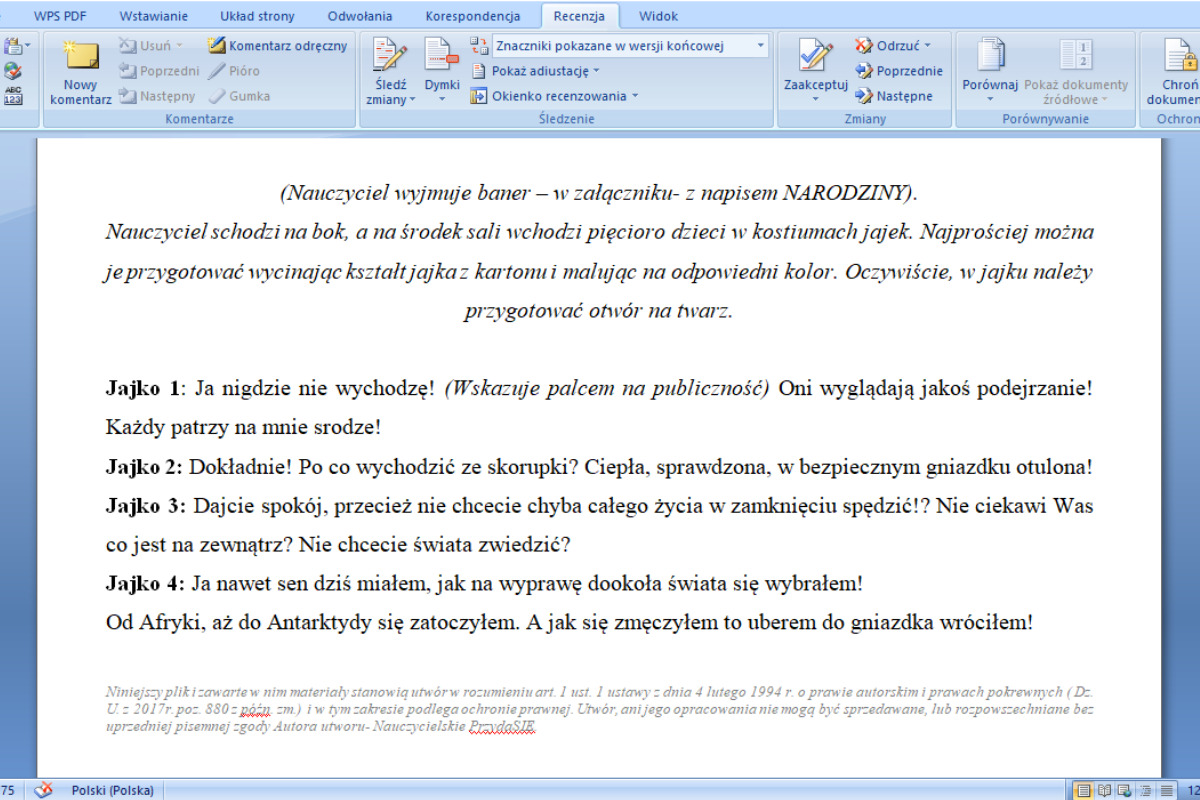The height and width of the screenshot is (800, 1200).
Task: Click the proofing errors icon in status bar
Action: (x=43, y=790)
